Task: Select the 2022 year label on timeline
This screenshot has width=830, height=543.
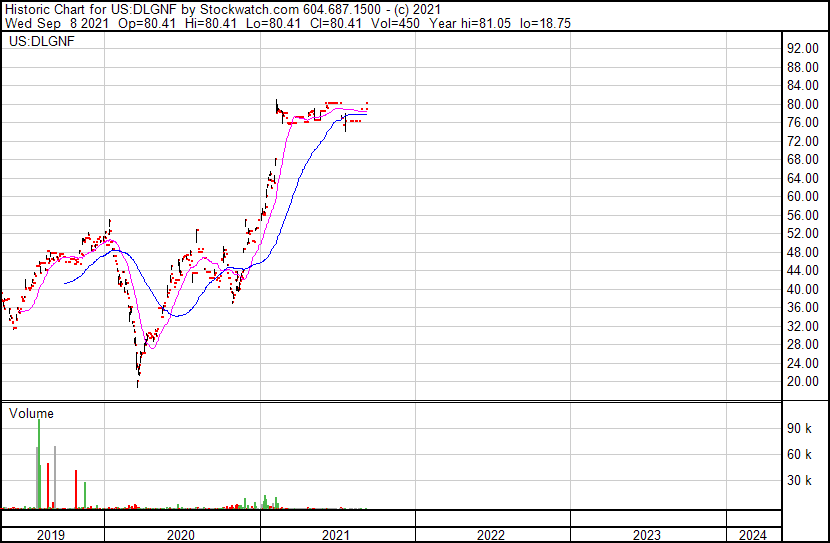Action: coord(491,535)
